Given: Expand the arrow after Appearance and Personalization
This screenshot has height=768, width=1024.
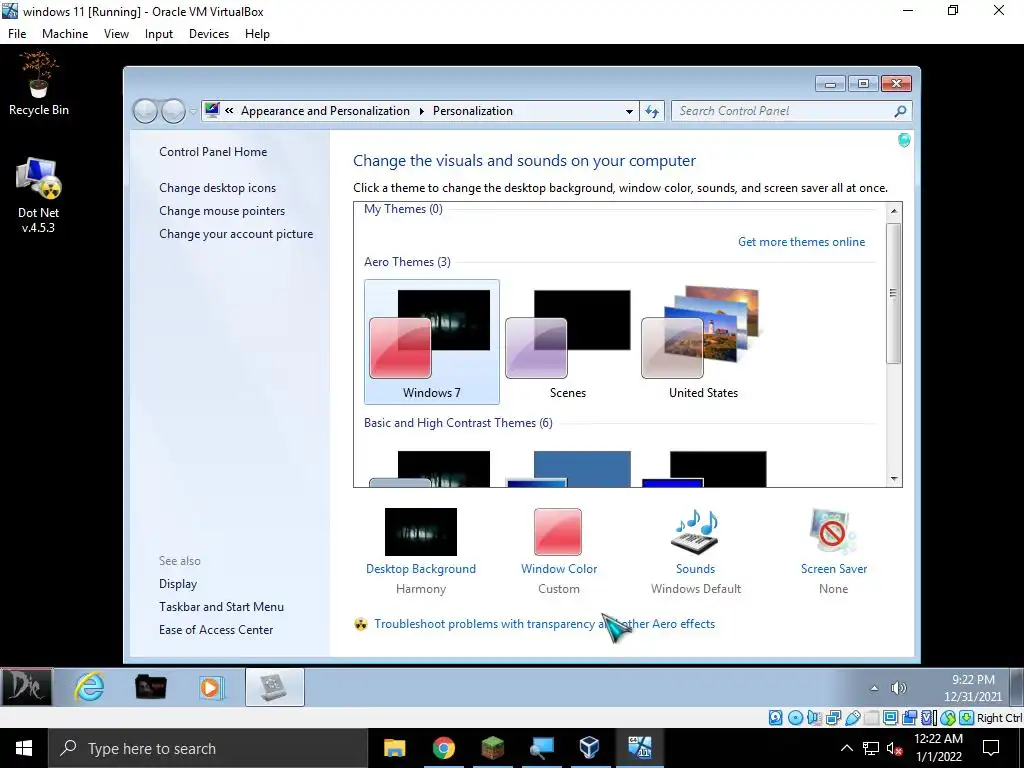Looking at the screenshot, I should point(421,111).
